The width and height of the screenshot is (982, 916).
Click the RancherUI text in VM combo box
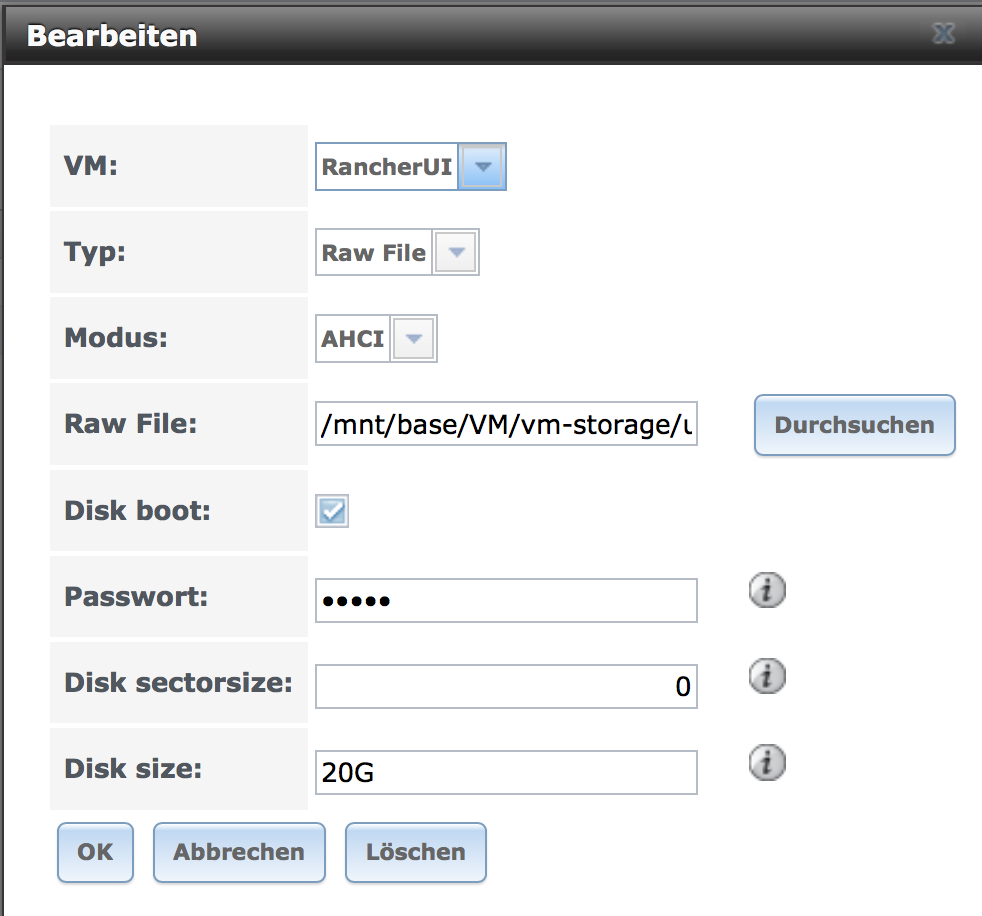[x=386, y=167]
